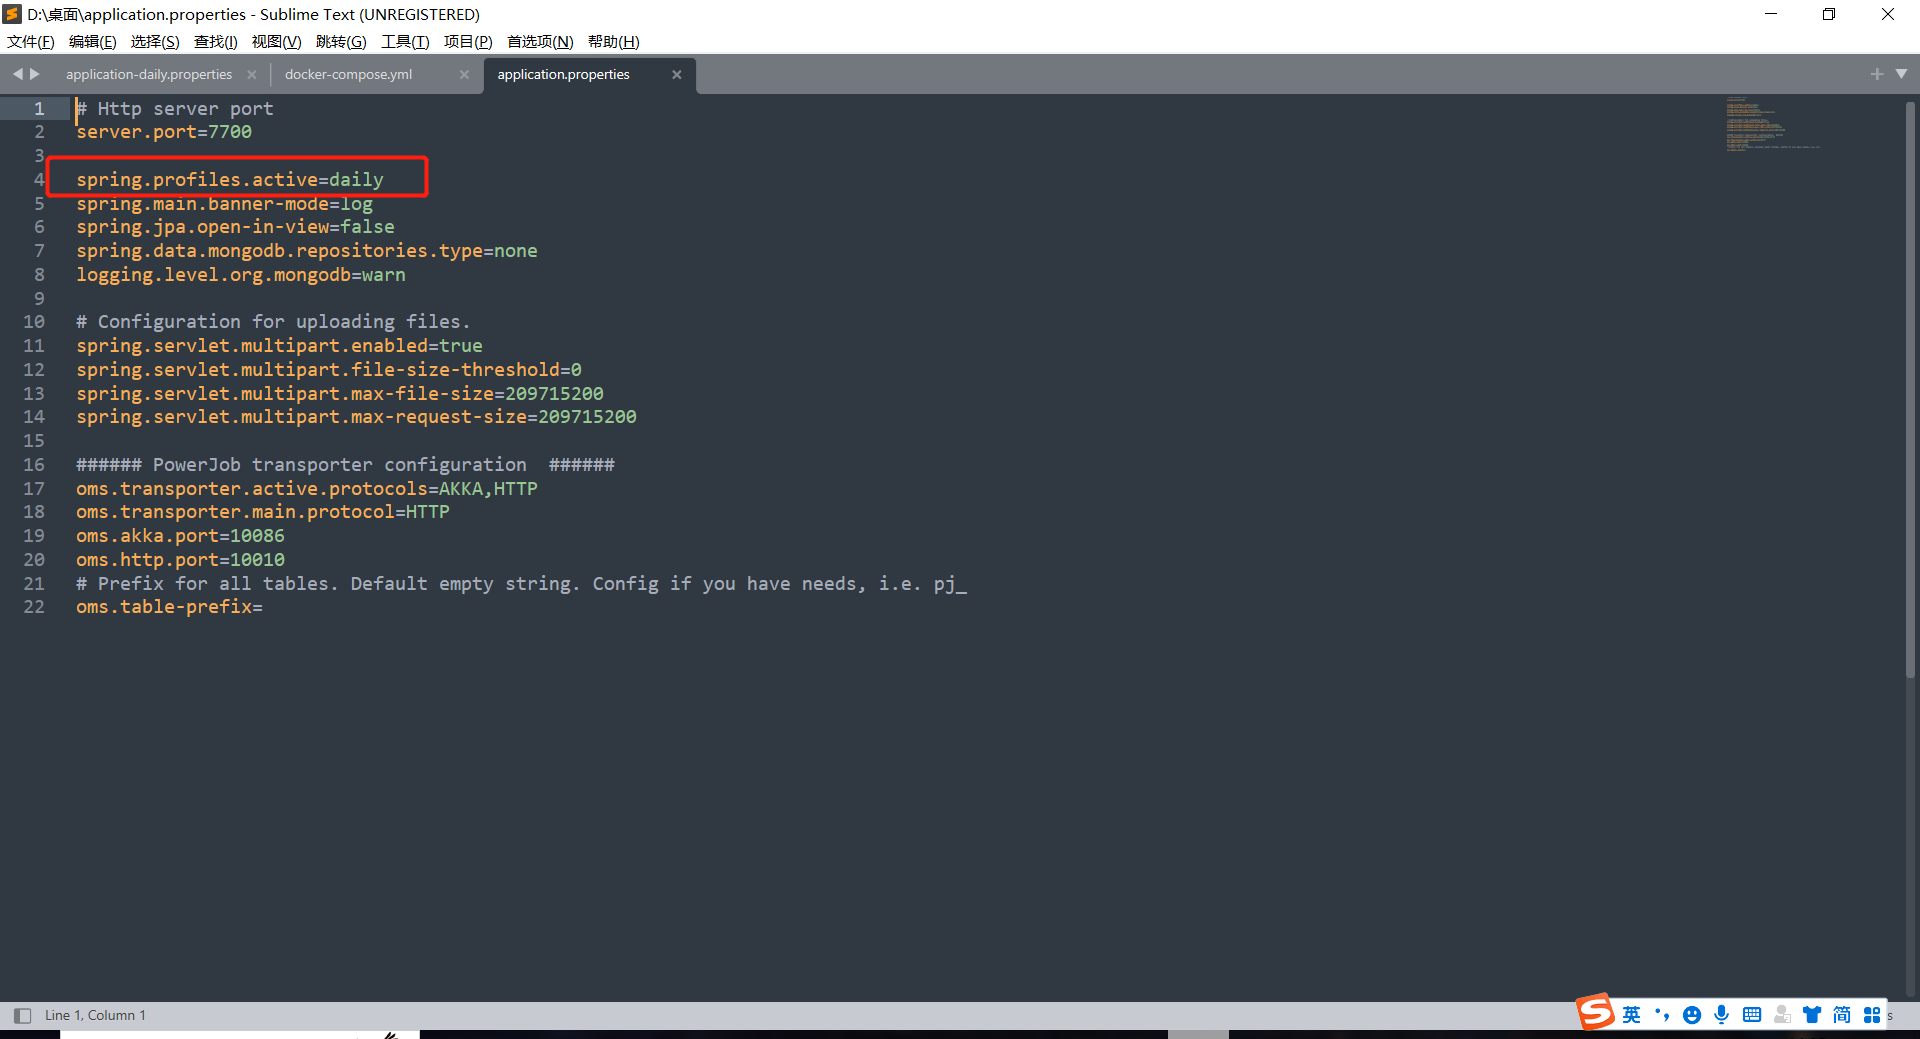The width and height of the screenshot is (1920, 1039).
Task: Open the 文件(F) menu
Action: [x=31, y=41]
